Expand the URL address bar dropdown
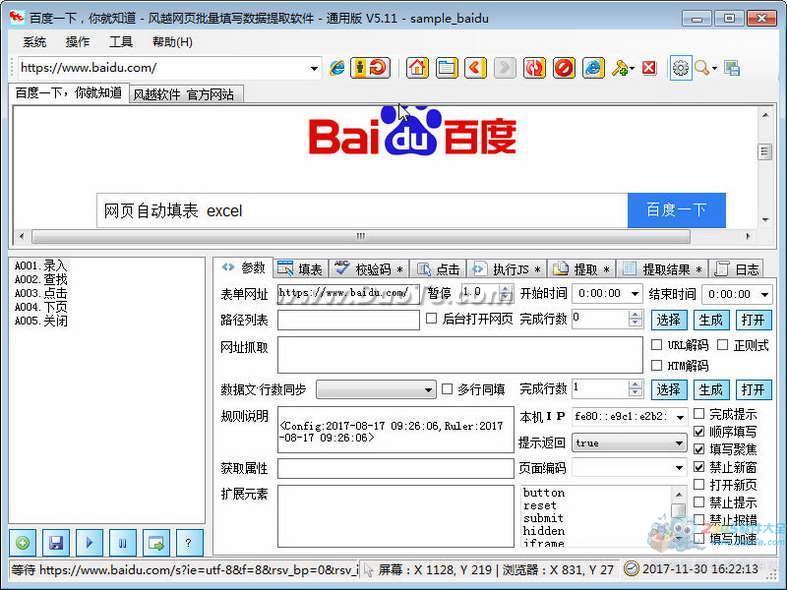This screenshot has height=590, width=787. tap(314, 68)
